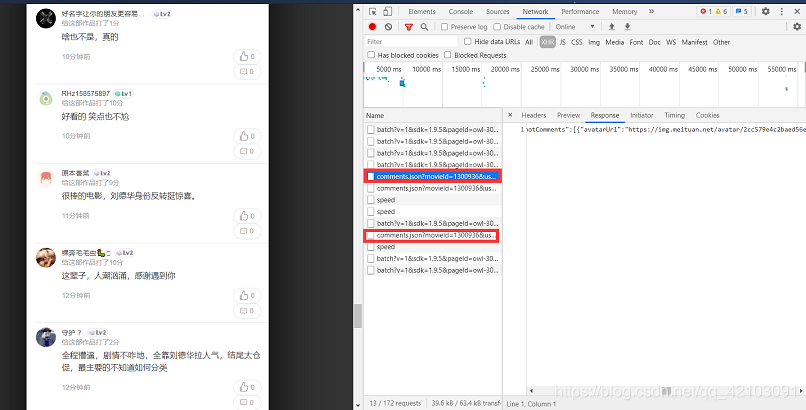Click the Name column header
The image size is (806, 410).
point(433,116)
